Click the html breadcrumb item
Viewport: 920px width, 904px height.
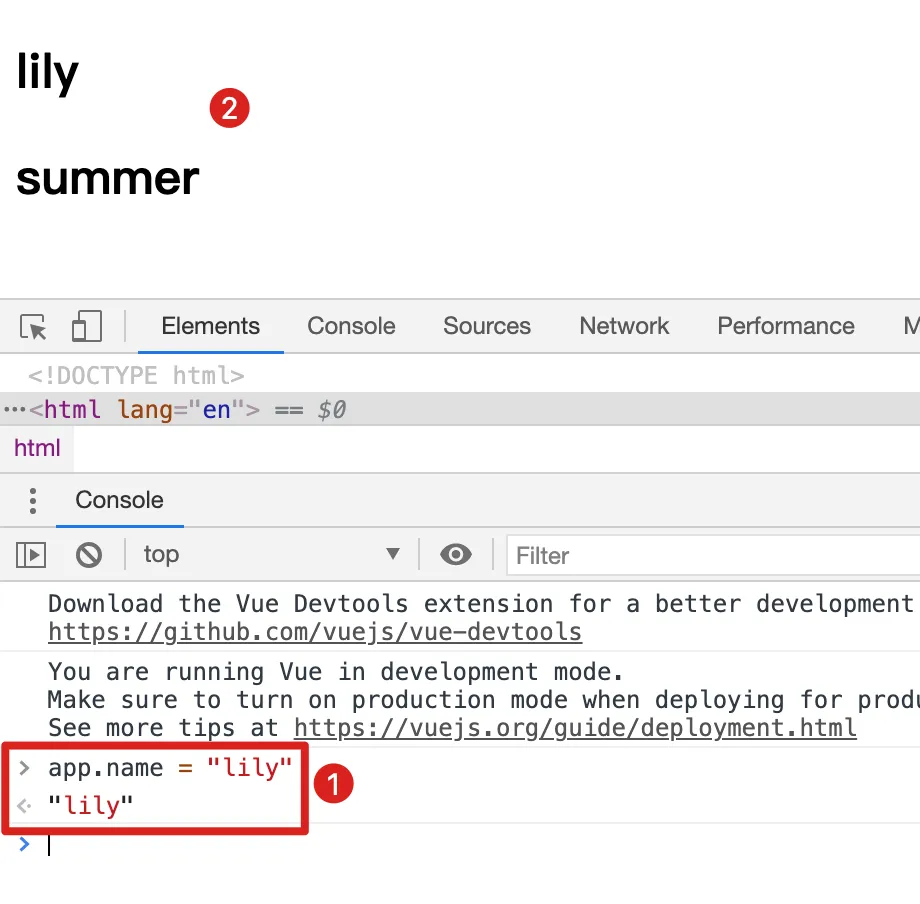pos(37,448)
